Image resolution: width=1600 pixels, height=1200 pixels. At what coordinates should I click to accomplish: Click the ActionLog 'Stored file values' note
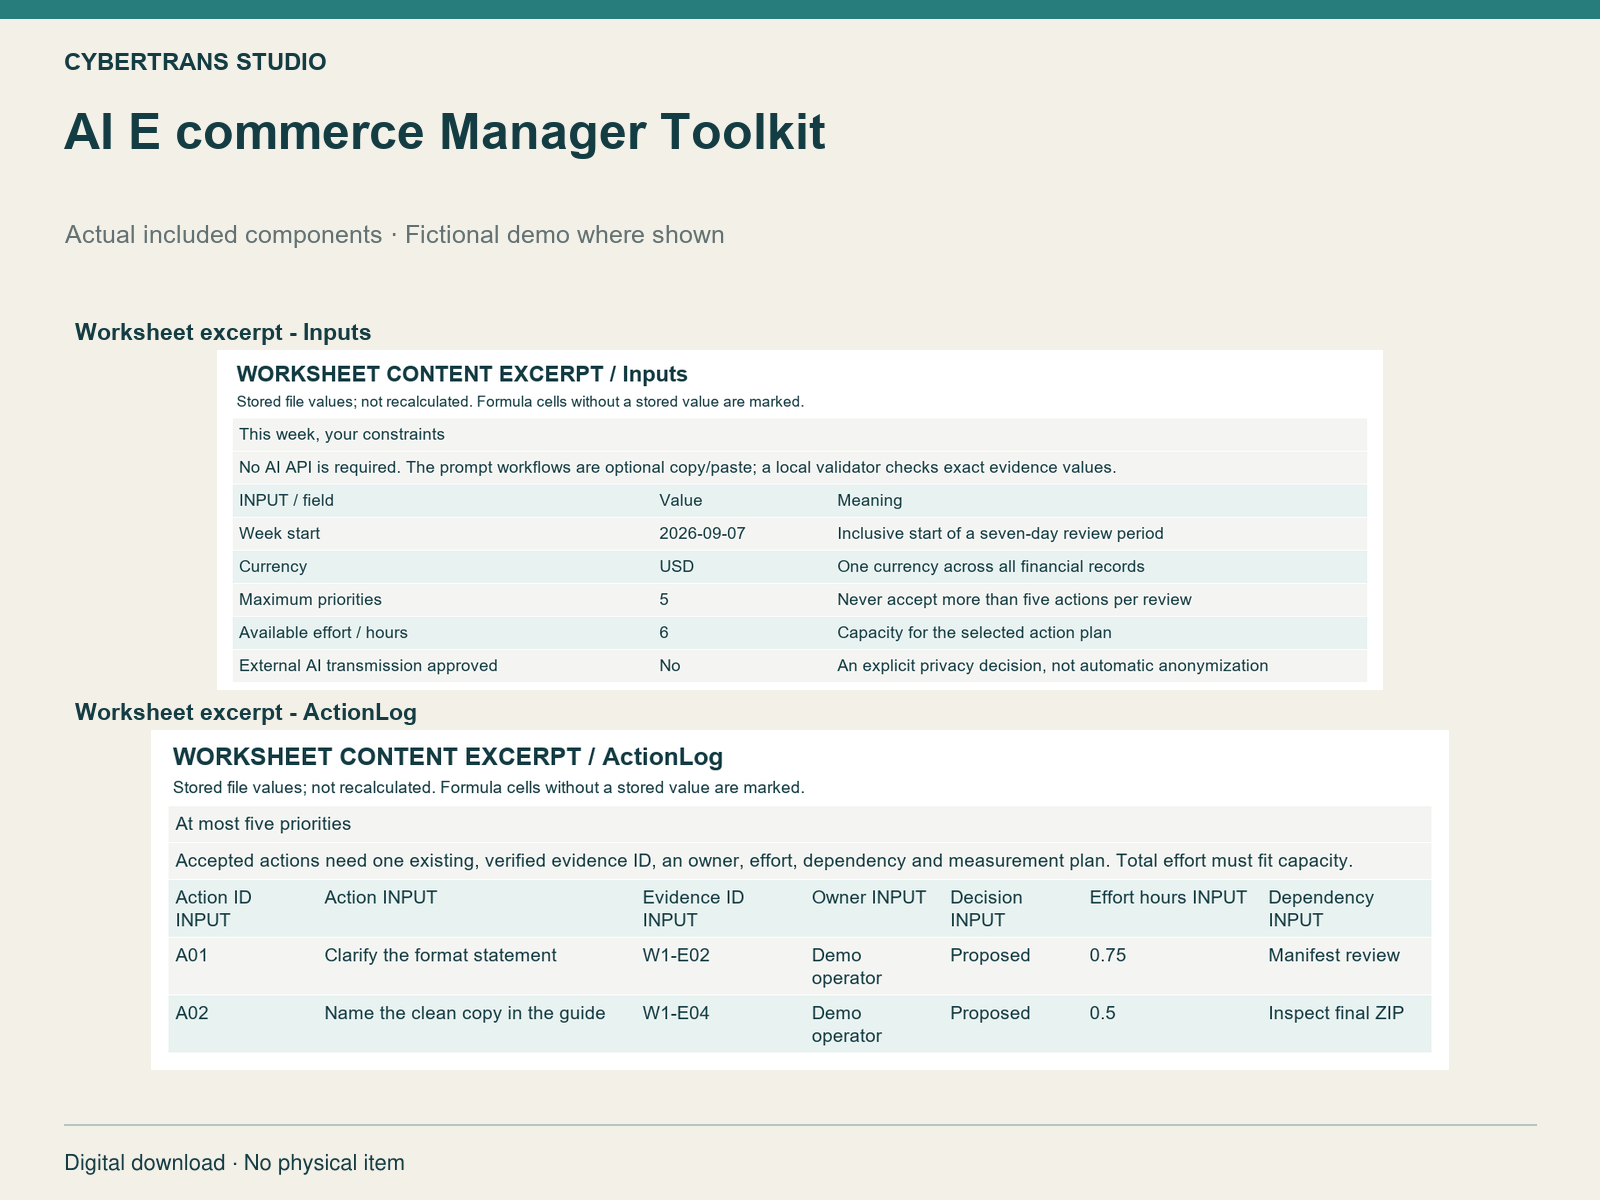point(488,787)
